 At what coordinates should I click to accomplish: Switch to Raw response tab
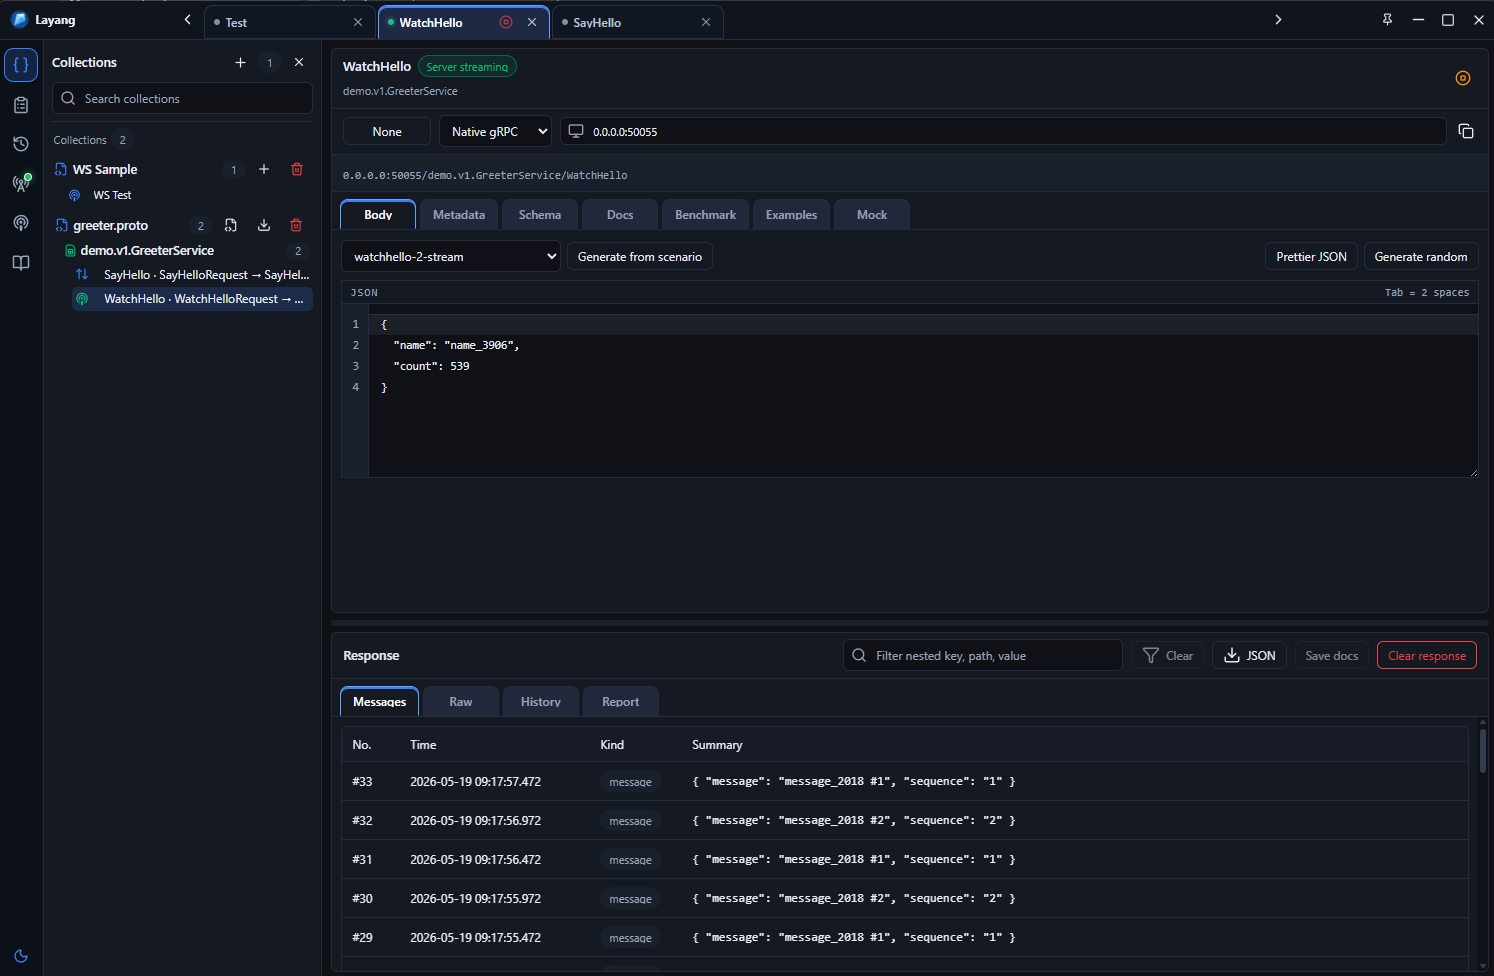460,702
